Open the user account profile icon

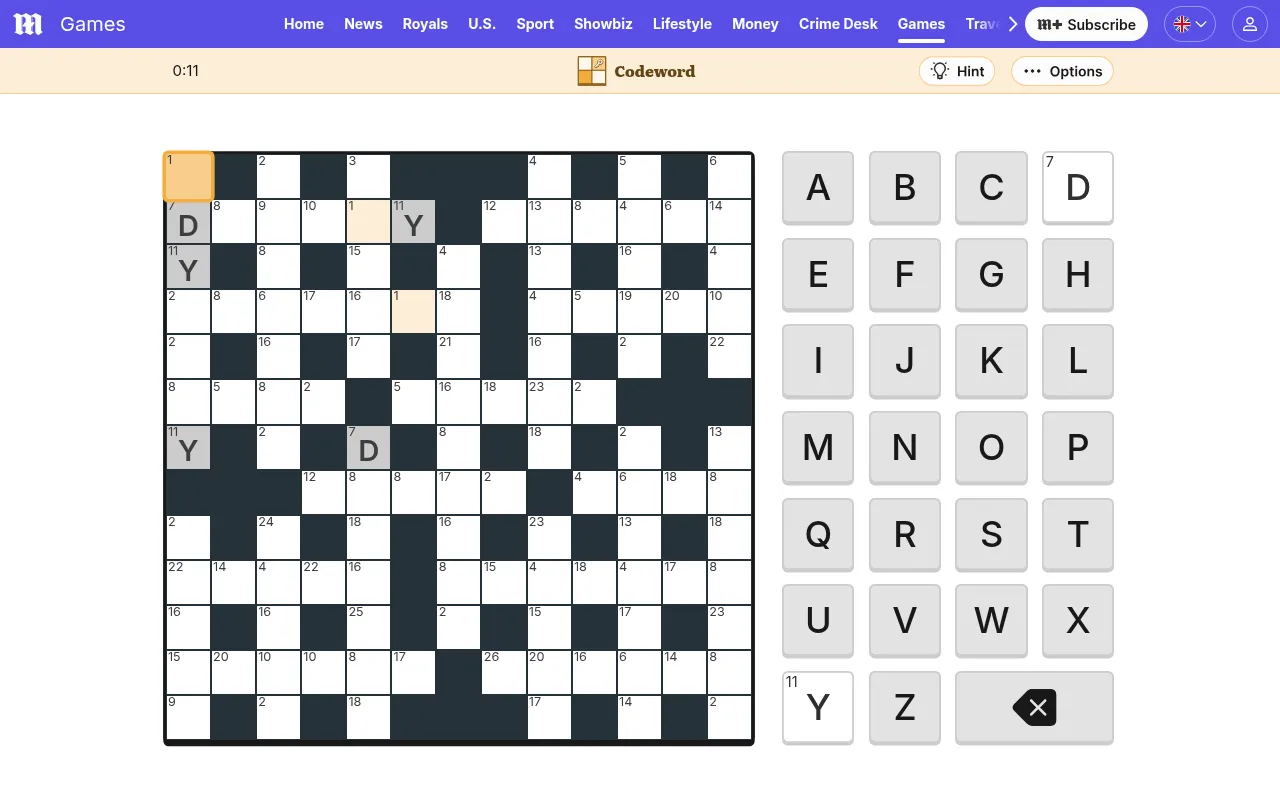(x=1249, y=24)
